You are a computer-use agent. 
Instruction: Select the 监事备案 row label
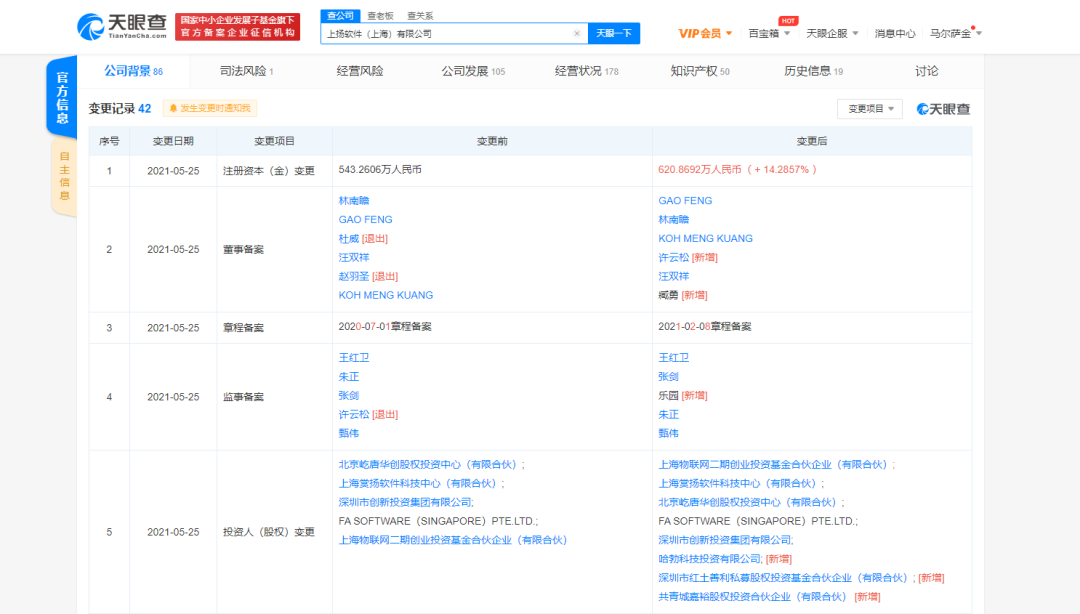tap(243, 397)
